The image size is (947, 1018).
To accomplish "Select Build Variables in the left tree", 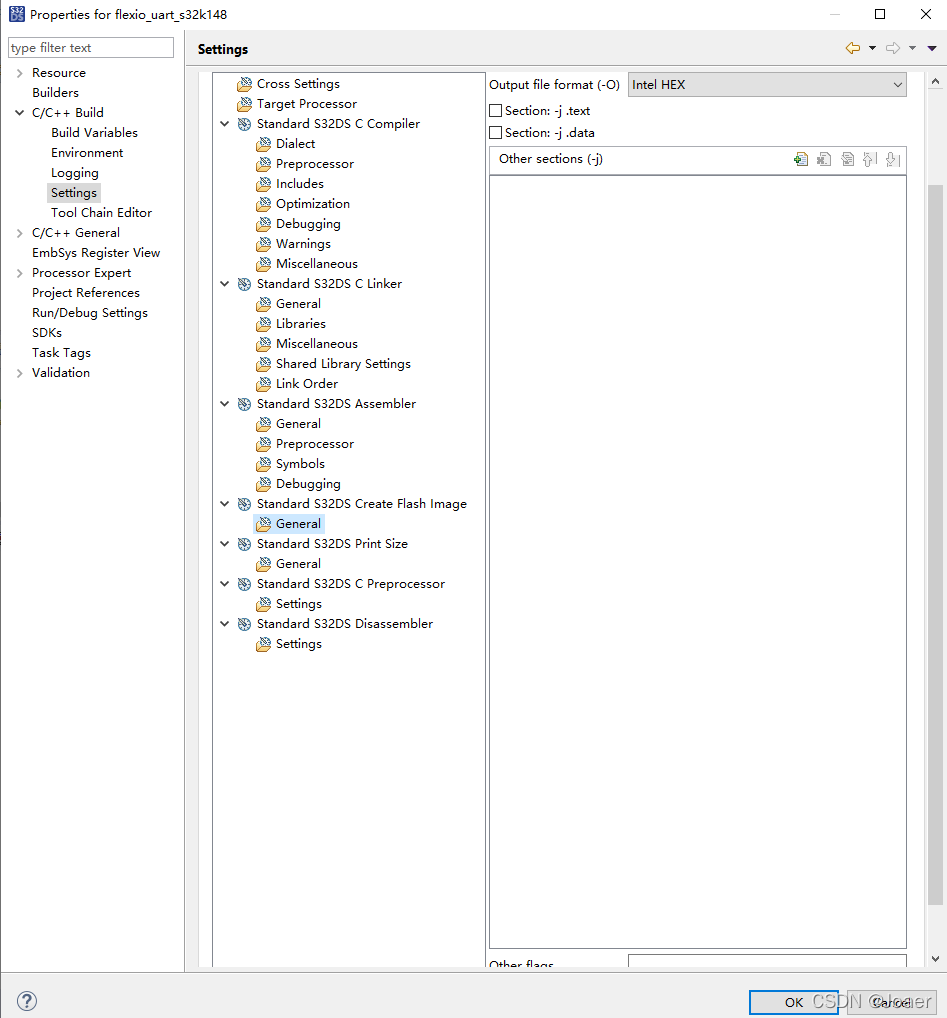I will point(95,132).
